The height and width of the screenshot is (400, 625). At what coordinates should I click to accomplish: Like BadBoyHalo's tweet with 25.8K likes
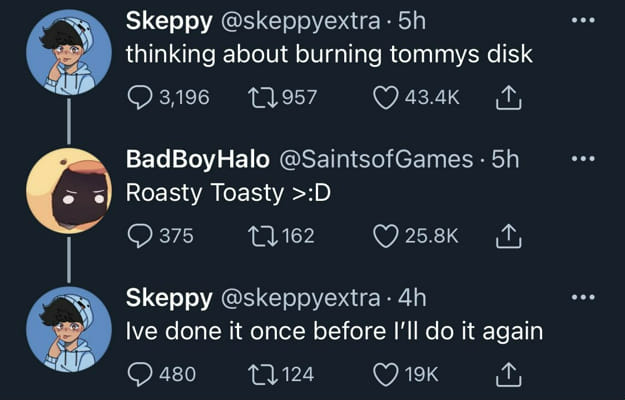point(385,235)
